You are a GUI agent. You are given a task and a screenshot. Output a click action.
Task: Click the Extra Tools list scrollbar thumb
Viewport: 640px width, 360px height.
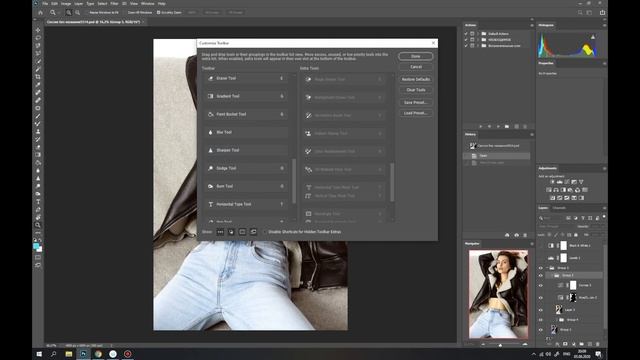(392, 182)
